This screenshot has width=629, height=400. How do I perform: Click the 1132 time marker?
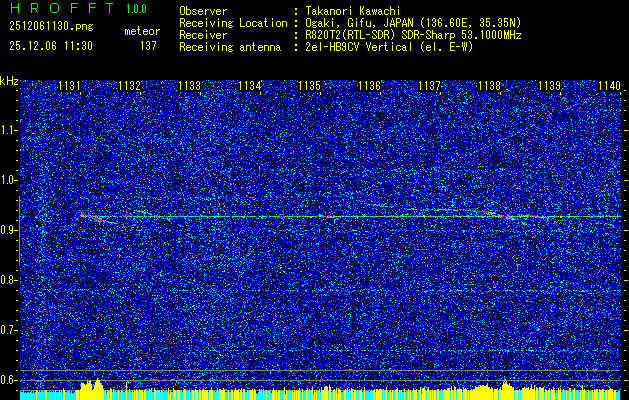click(130, 85)
